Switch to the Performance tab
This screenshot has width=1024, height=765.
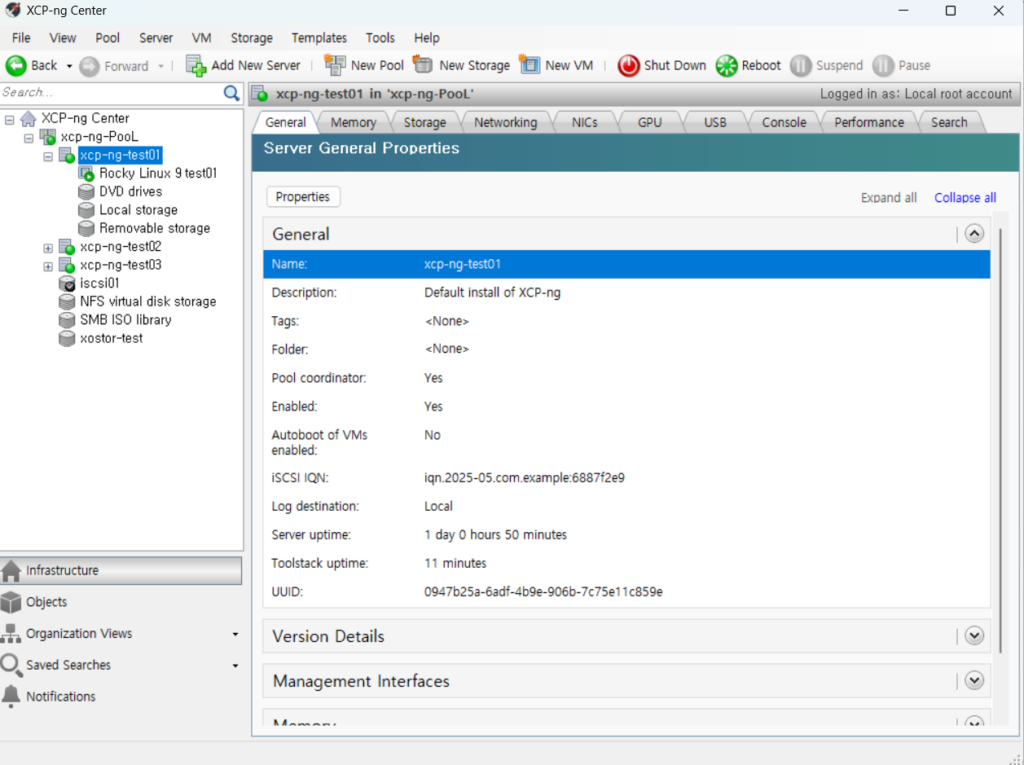[869, 122]
